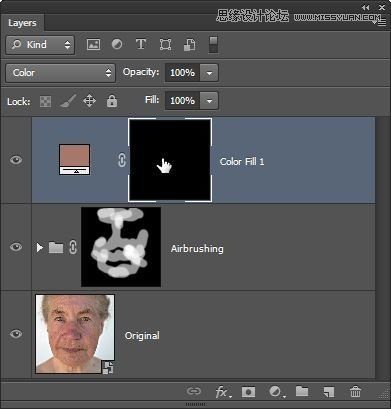Click the Color Fill 1 mask link icon

pyautogui.click(x=122, y=160)
